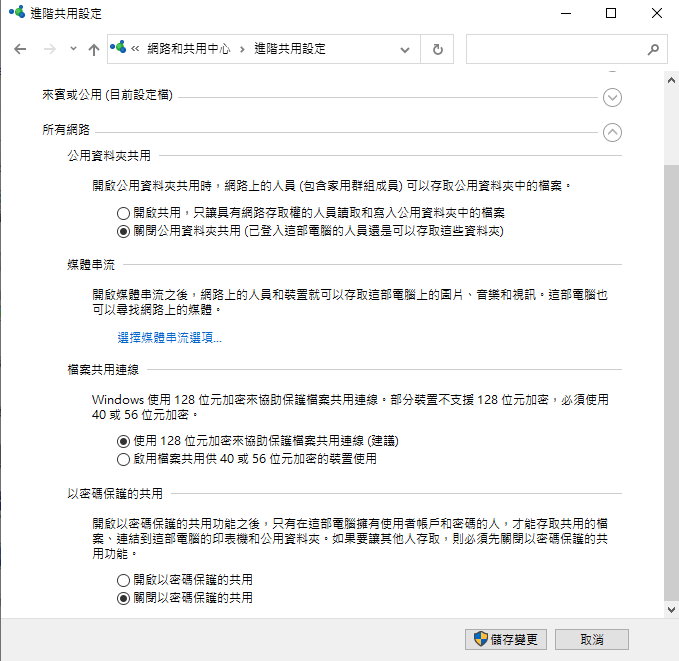Expand the 來賓或公用 profile section
This screenshot has height=661, width=679.
[613, 97]
